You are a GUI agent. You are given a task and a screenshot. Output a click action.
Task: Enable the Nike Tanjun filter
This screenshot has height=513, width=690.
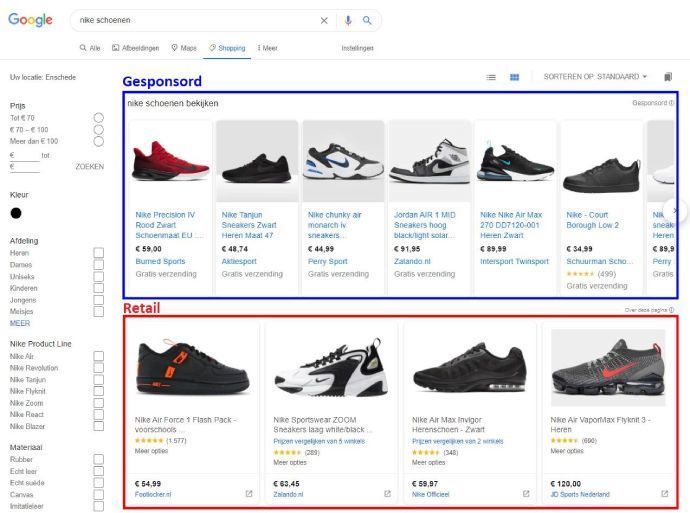[x=99, y=379]
